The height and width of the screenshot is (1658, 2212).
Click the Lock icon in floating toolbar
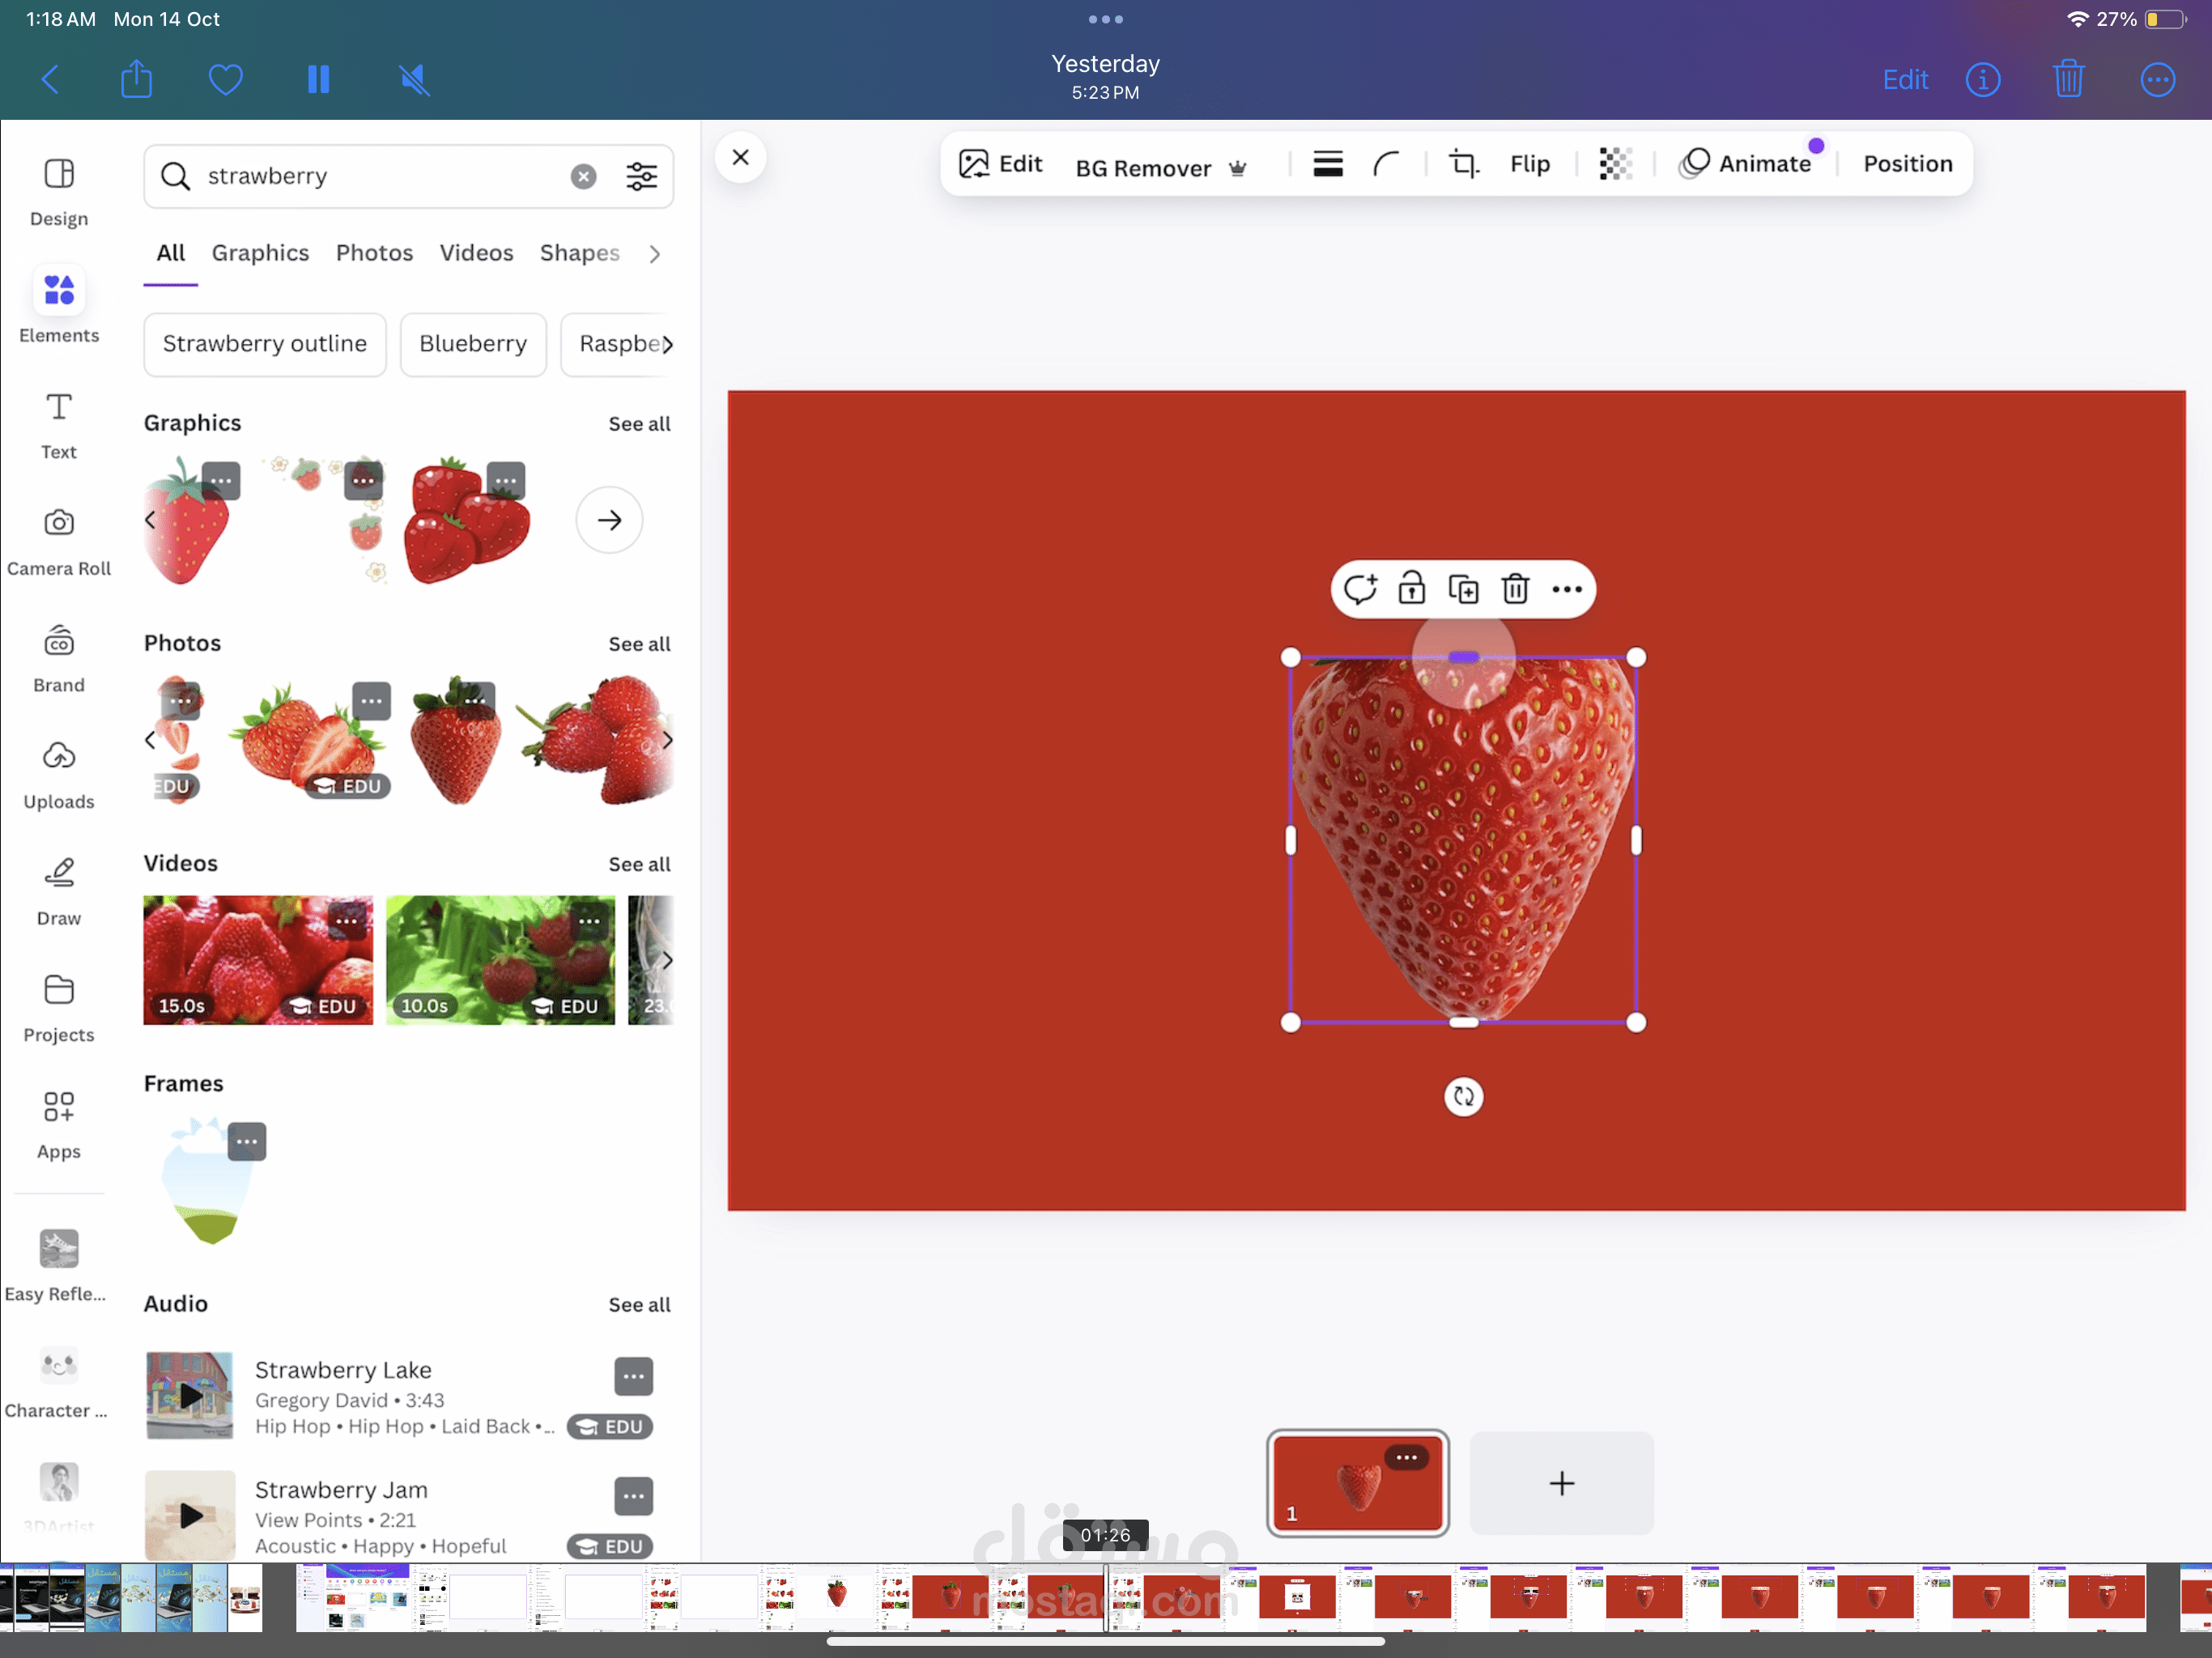1411,589
